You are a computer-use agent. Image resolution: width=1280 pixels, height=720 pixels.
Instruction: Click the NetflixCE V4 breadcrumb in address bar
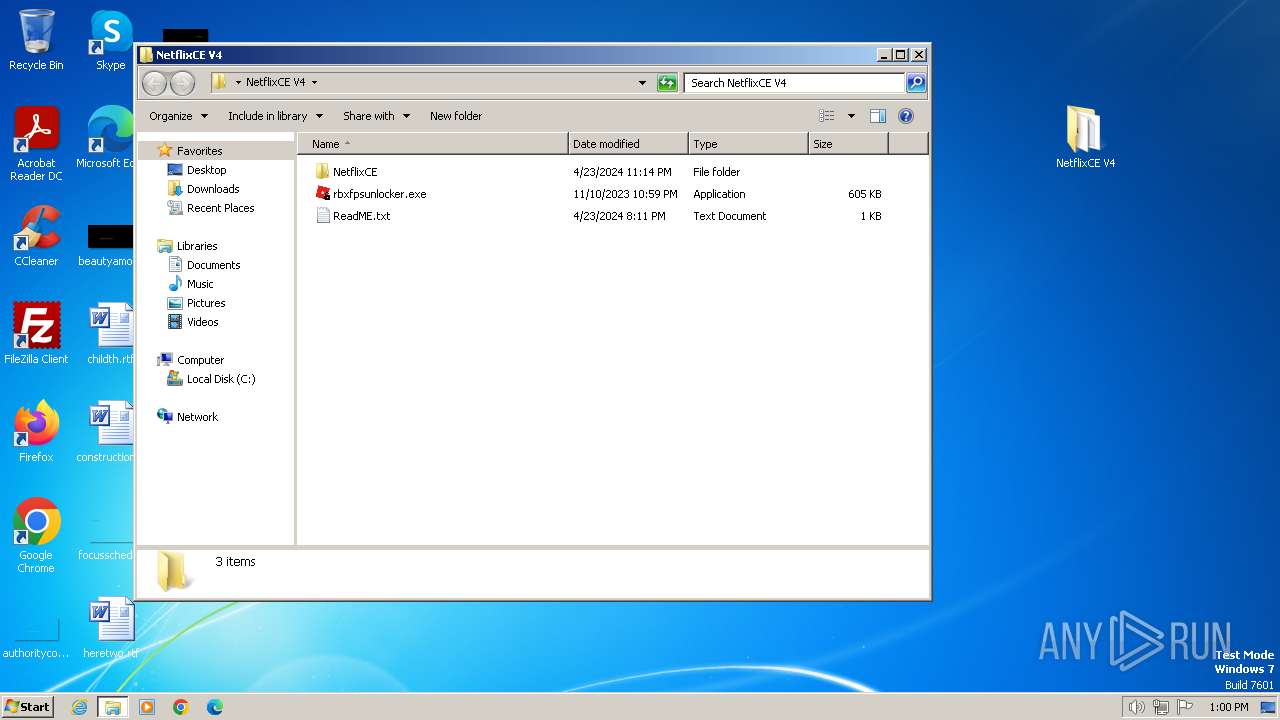pyautogui.click(x=275, y=83)
